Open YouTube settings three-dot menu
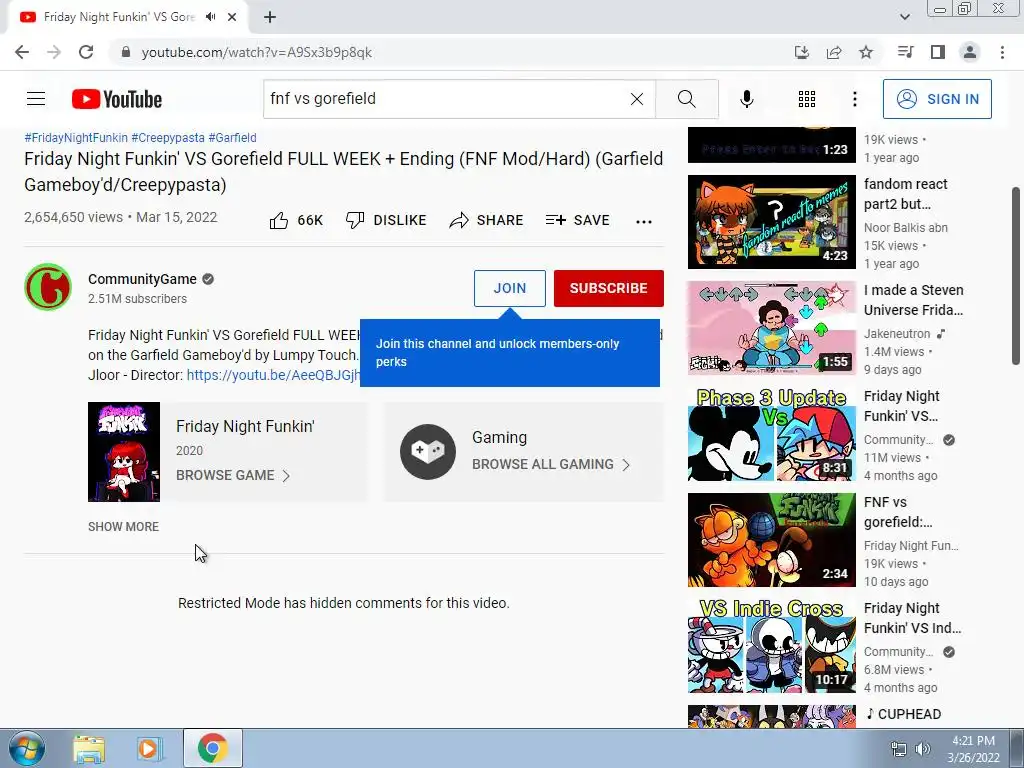 854,99
